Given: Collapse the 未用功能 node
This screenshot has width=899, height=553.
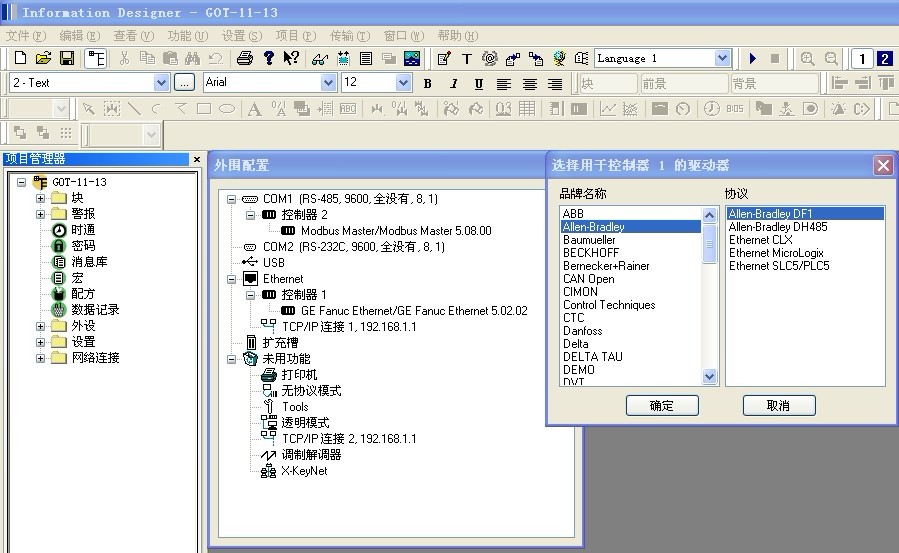Looking at the screenshot, I should 231,359.
